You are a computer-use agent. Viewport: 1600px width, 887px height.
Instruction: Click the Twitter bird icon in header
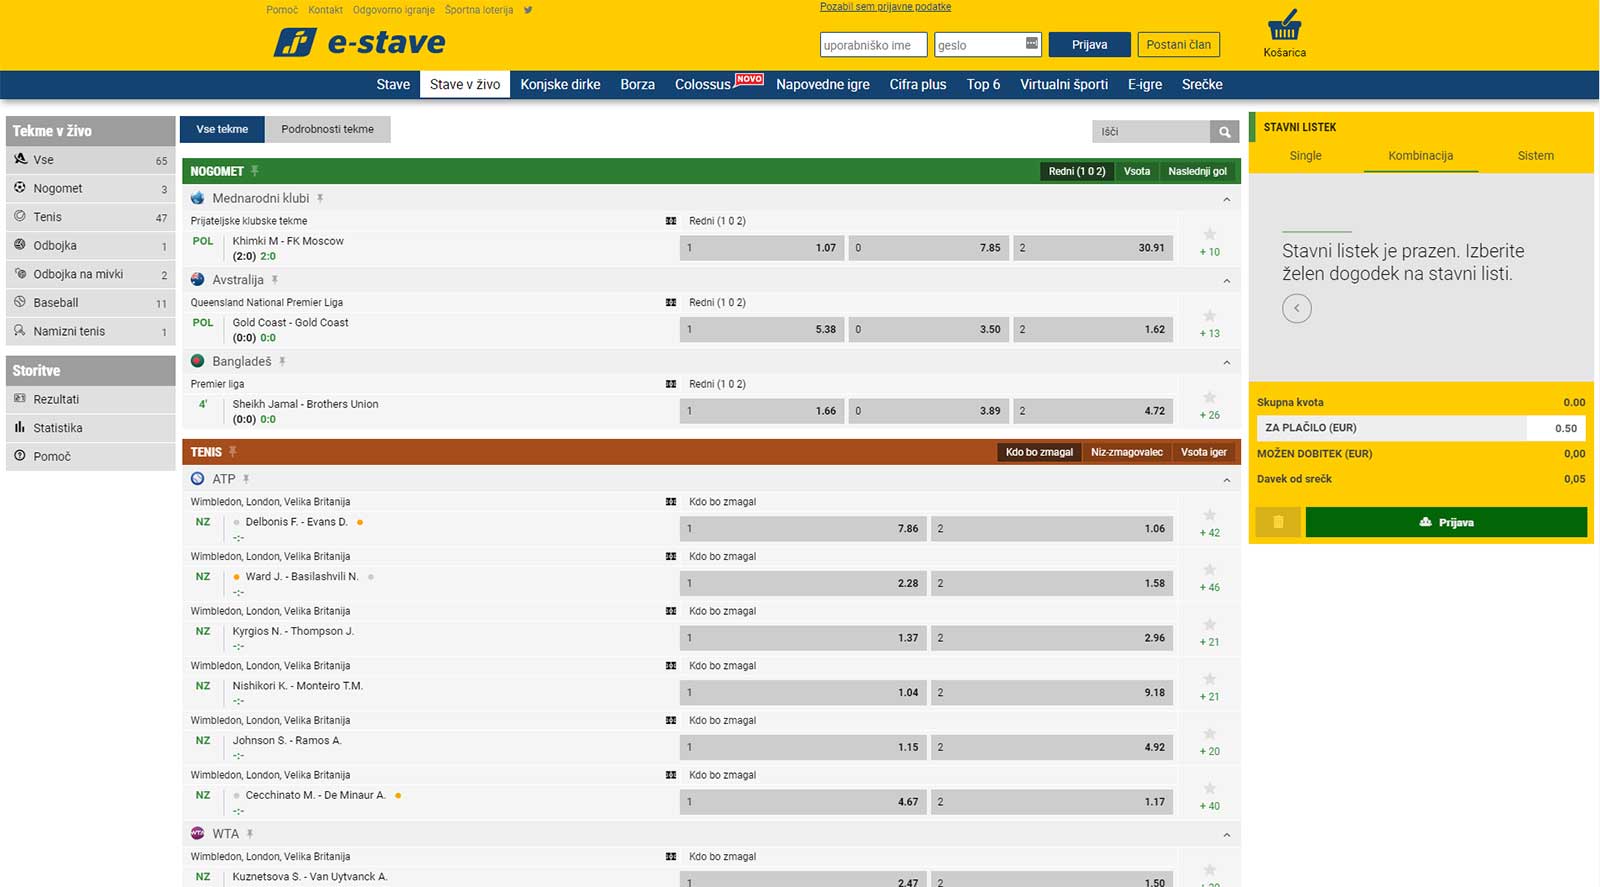tap(528, 10)
